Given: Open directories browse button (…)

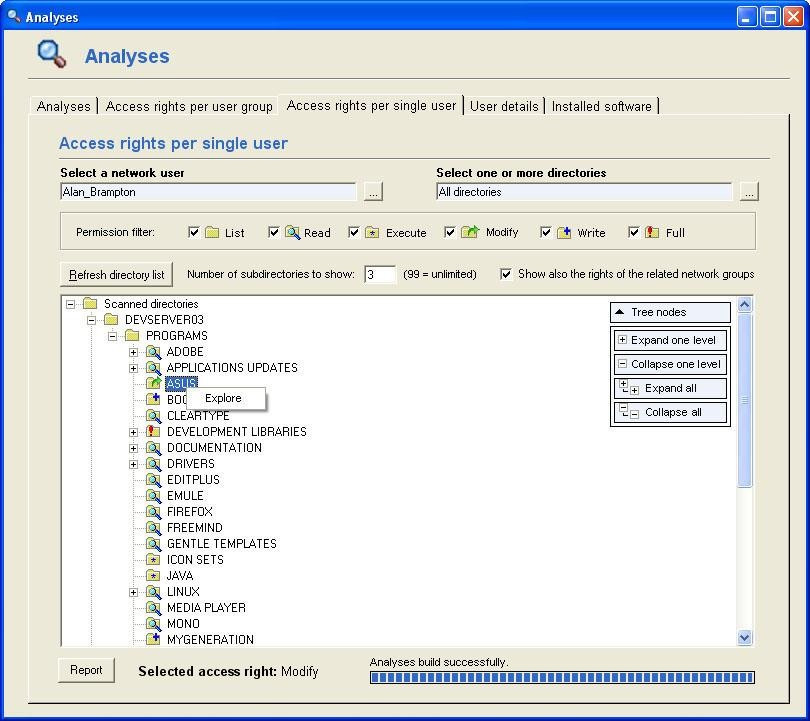Looking at the screenshot, I should tap(749, 192).
